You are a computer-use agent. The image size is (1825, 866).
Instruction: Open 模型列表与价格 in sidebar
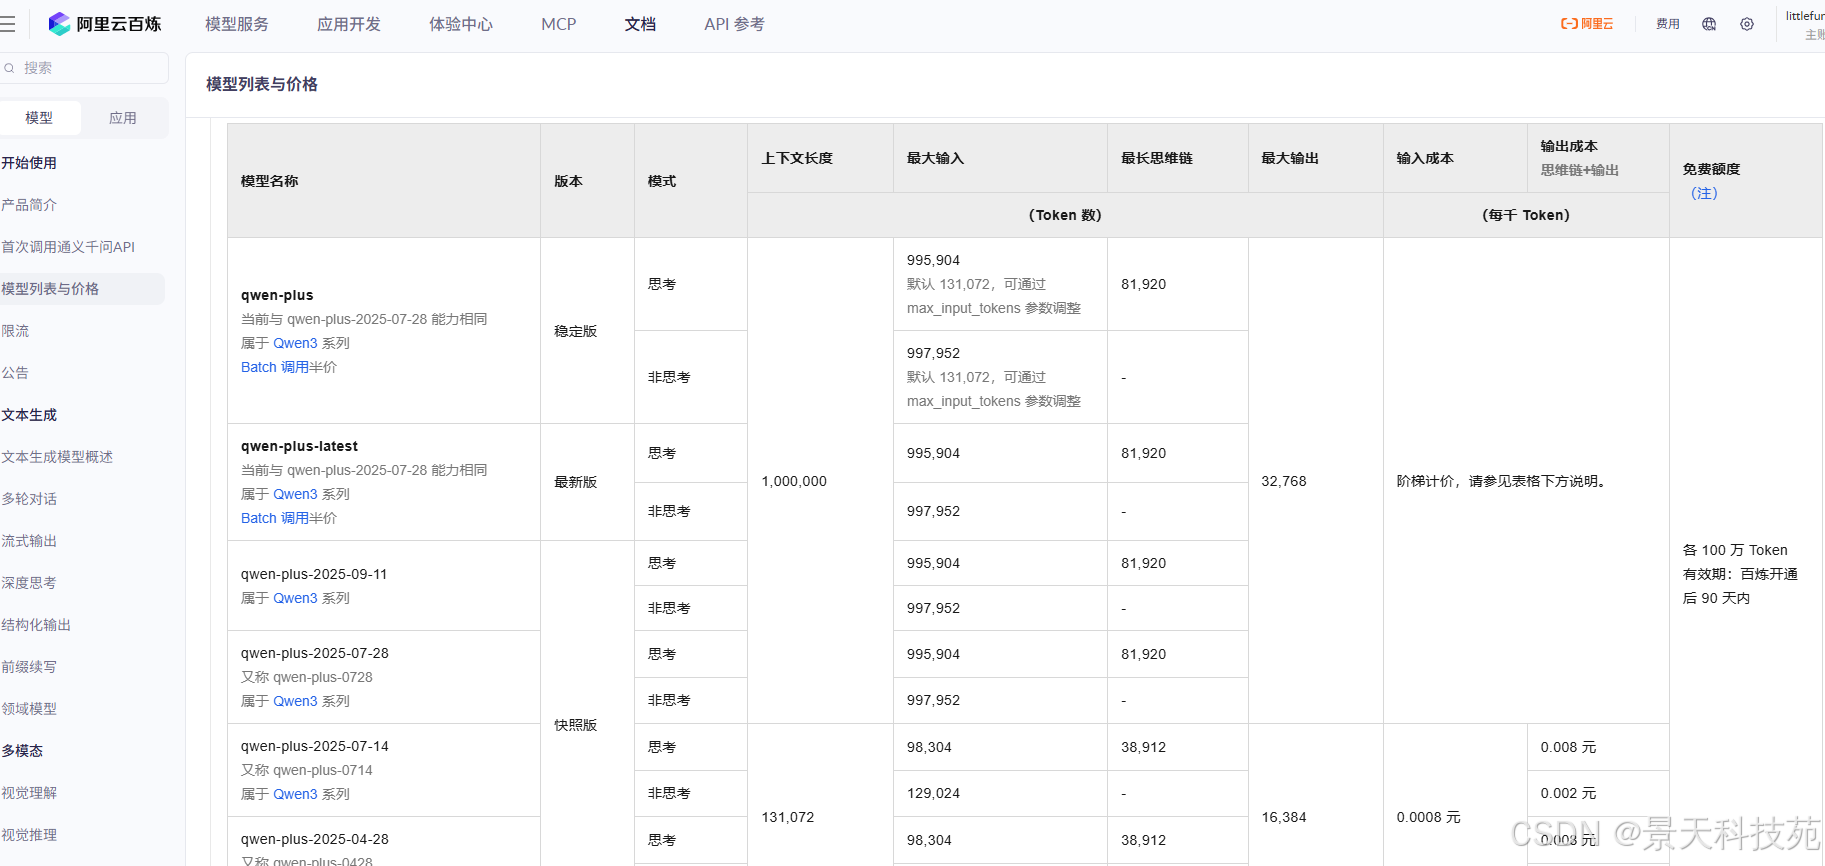pos(50,289)
